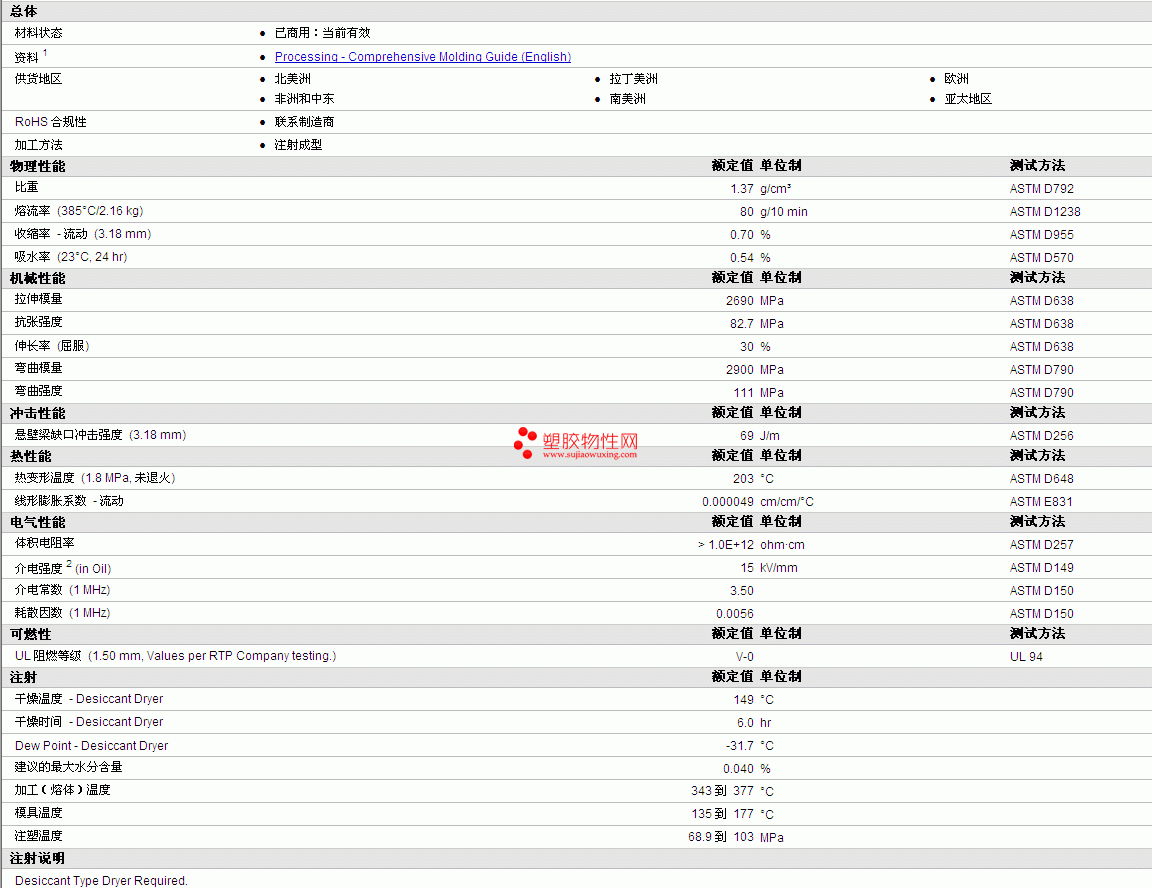Click the 线形膨胀系数 value 0.000049
Image resolution: width=1152 pixels, height=888 pixels.
pyautogui.click(x=727, y=502)
